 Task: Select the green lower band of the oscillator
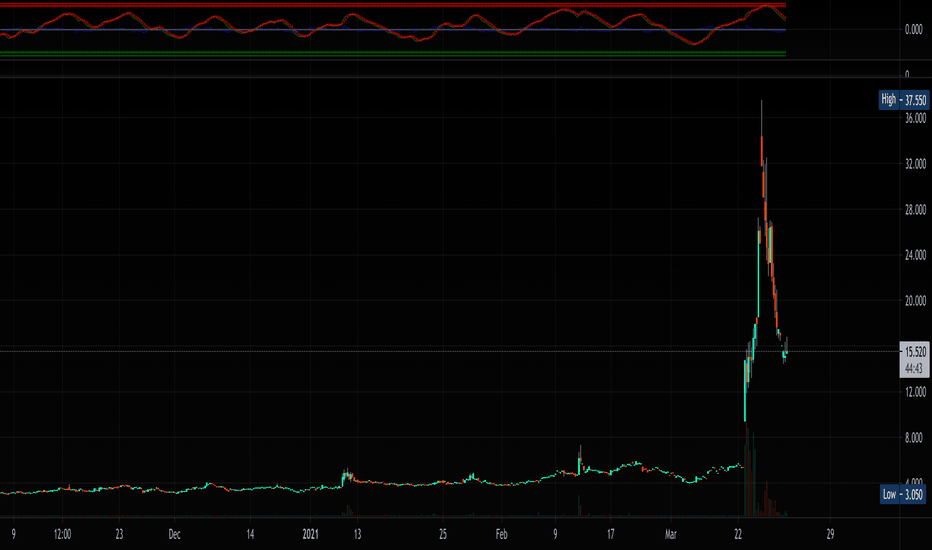coord(393,54)
